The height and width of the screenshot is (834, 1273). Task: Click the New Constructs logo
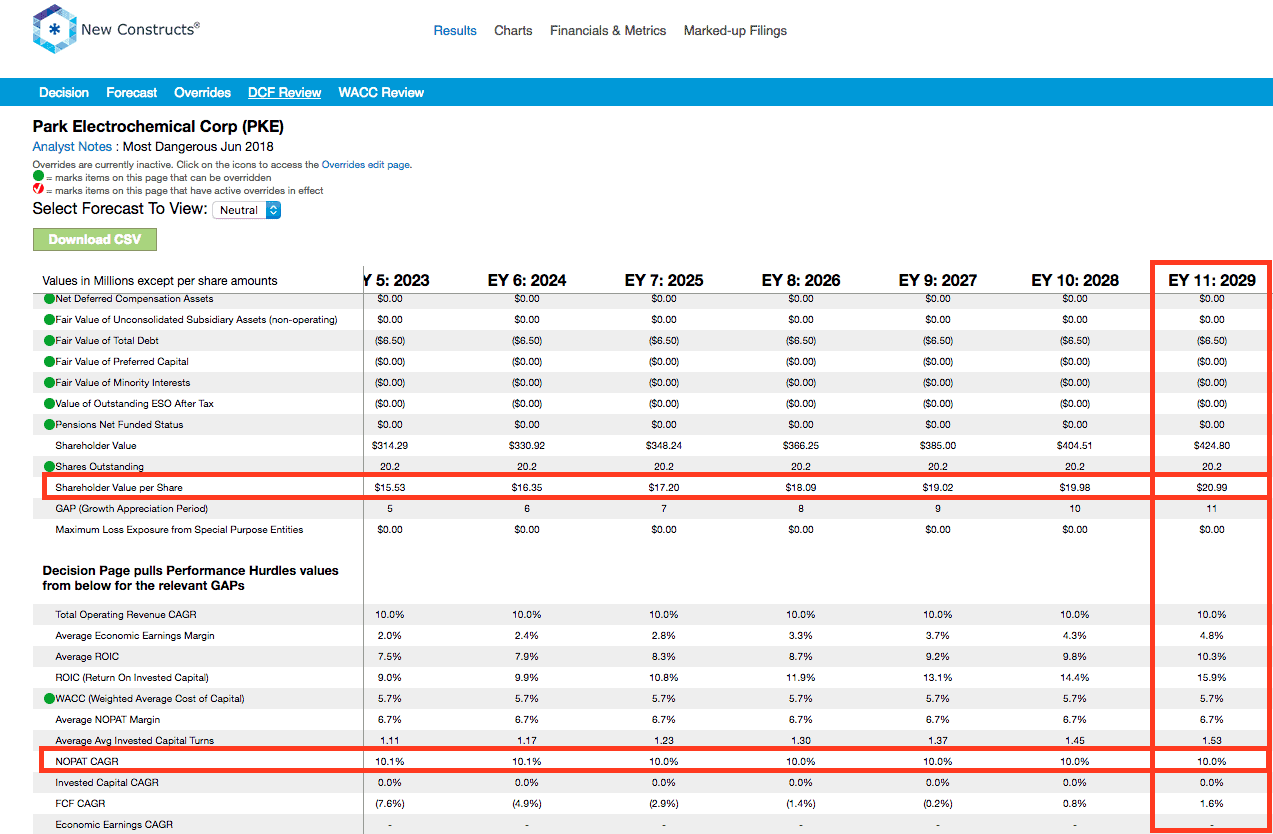116,29
